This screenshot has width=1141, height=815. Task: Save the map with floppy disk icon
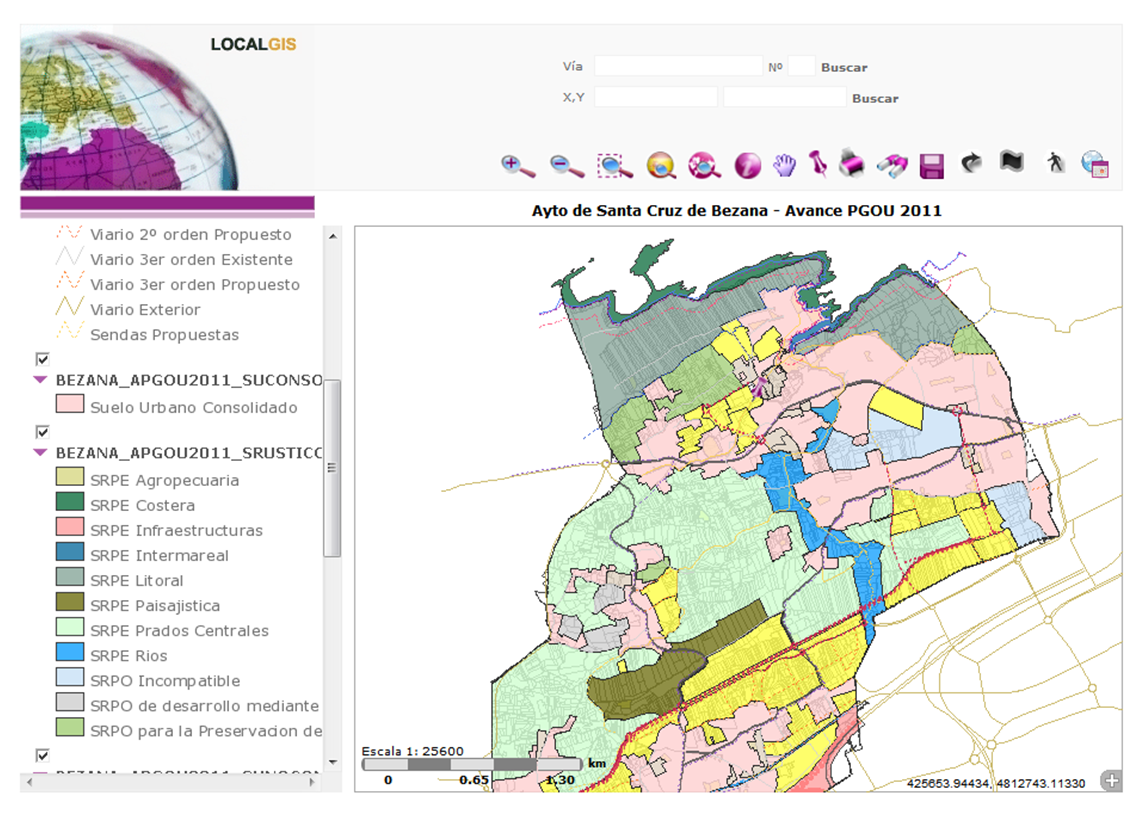click(x=931, y=166)
